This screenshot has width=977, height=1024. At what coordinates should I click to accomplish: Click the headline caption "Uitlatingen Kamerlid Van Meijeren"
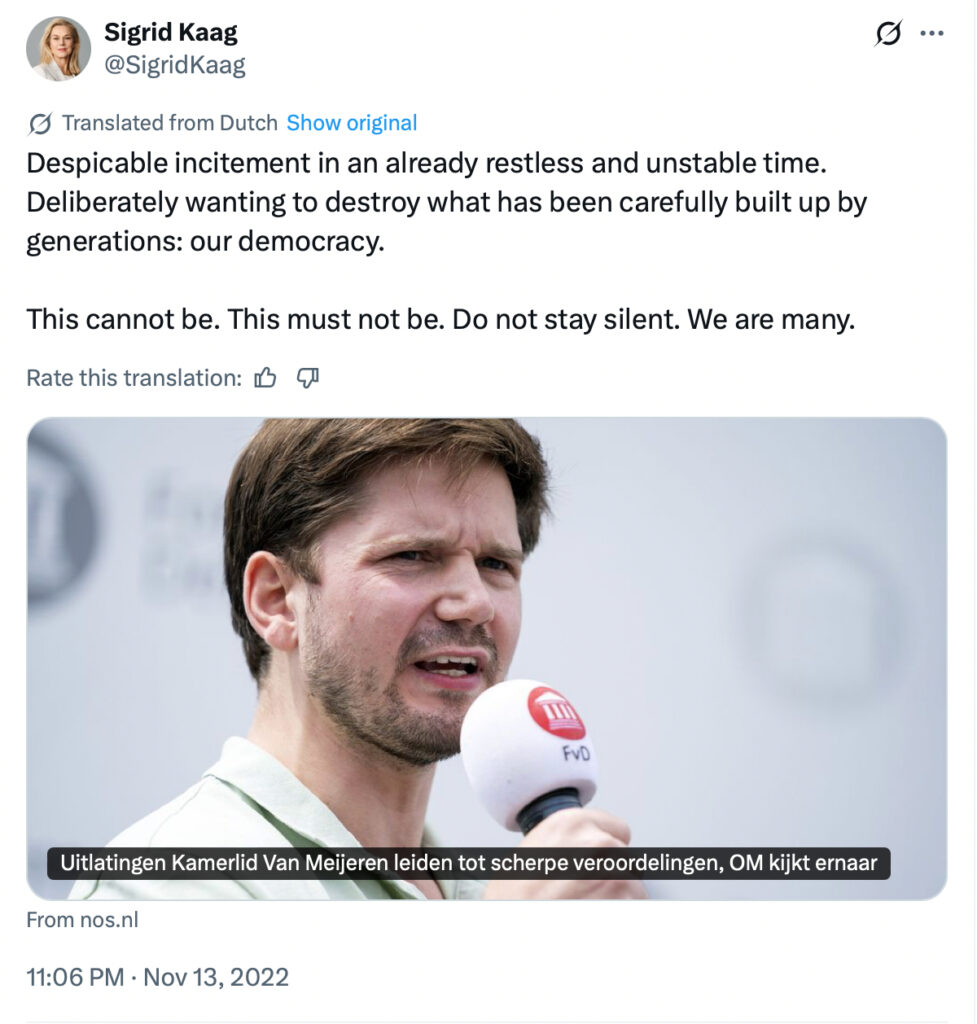tap(468, 863)
